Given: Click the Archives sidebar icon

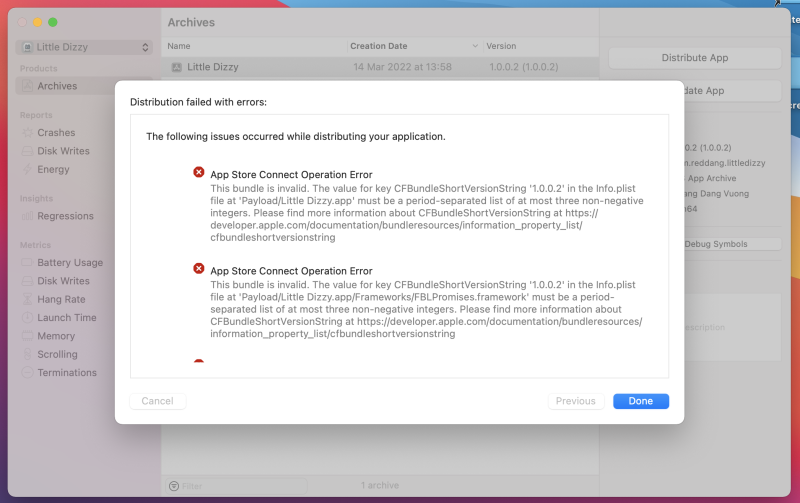Looking at the screenshot, I should tap(28, 86).
